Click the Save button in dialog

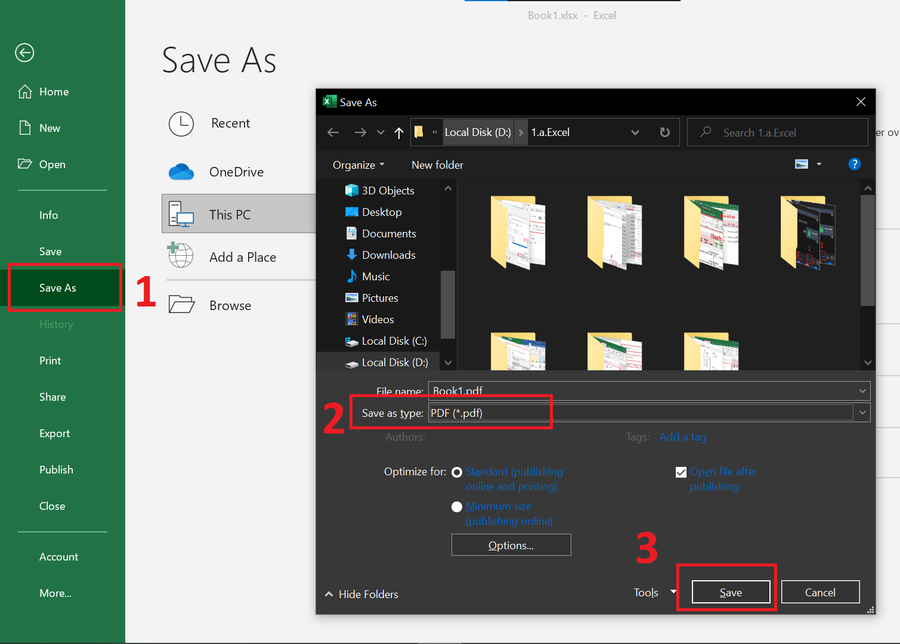click(731, 592)
